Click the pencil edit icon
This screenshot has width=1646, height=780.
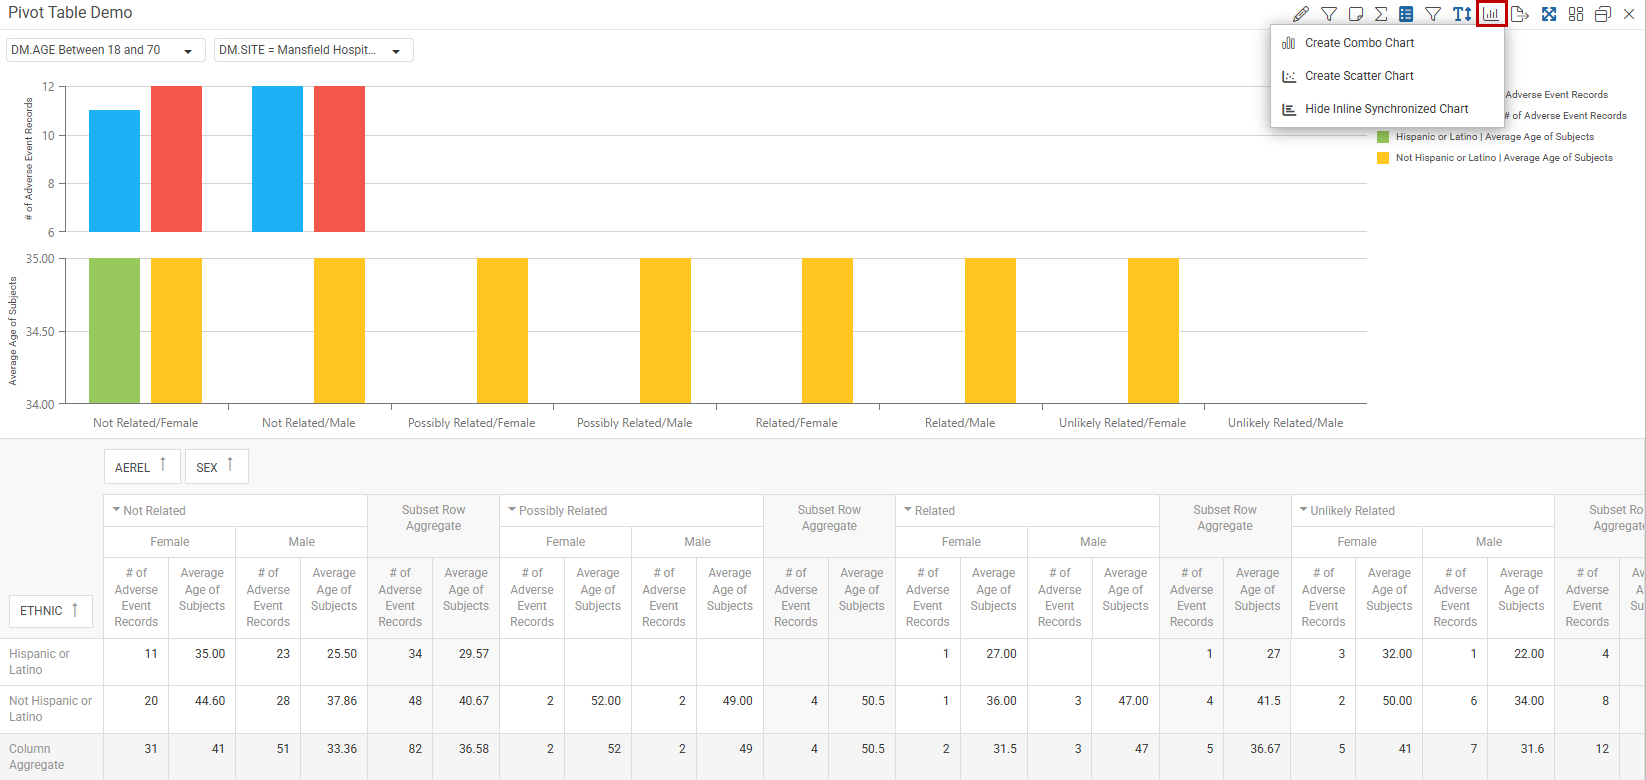pos(1301,14)
